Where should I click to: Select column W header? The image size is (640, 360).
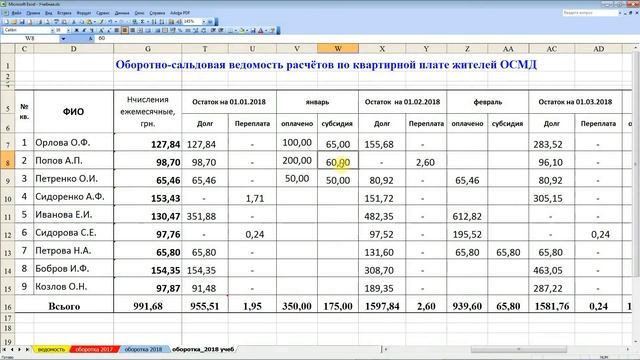[x=338, y=49]
